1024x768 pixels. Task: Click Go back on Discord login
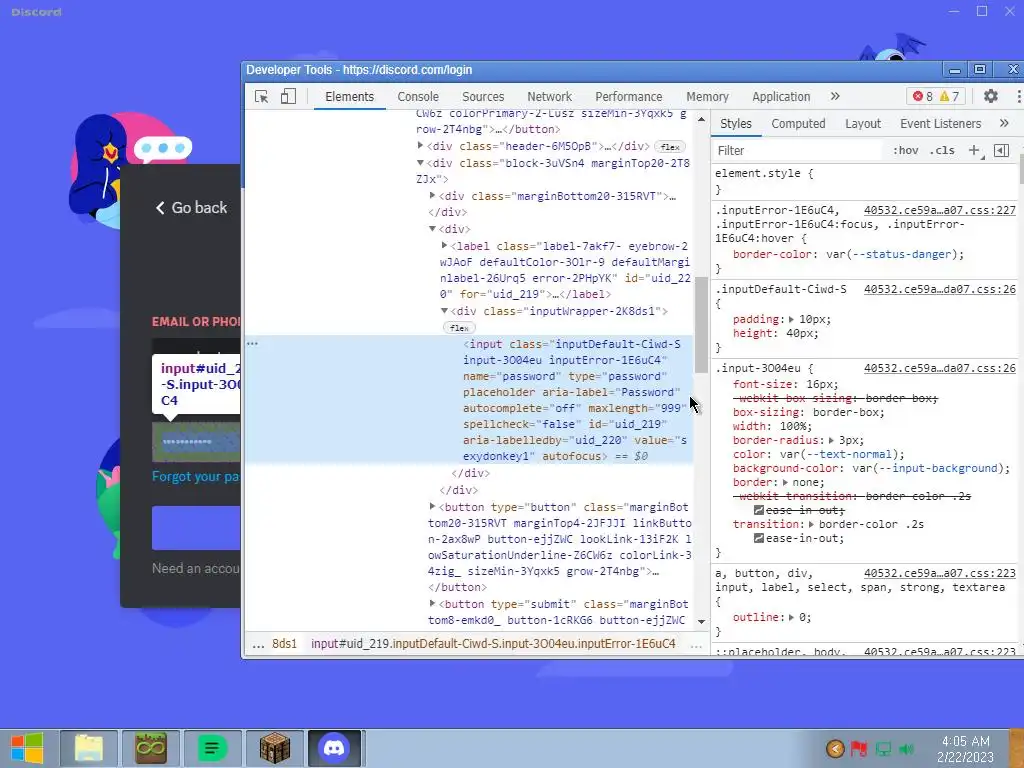click(191, 208)
